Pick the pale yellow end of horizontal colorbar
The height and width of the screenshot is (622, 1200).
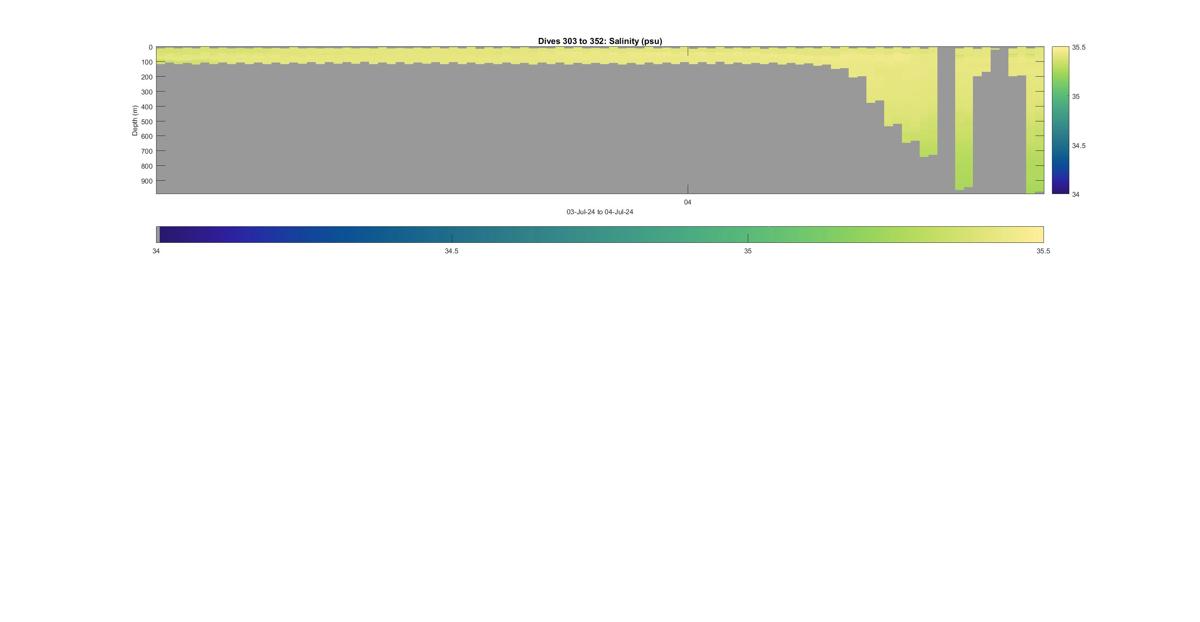point(1030,235)
